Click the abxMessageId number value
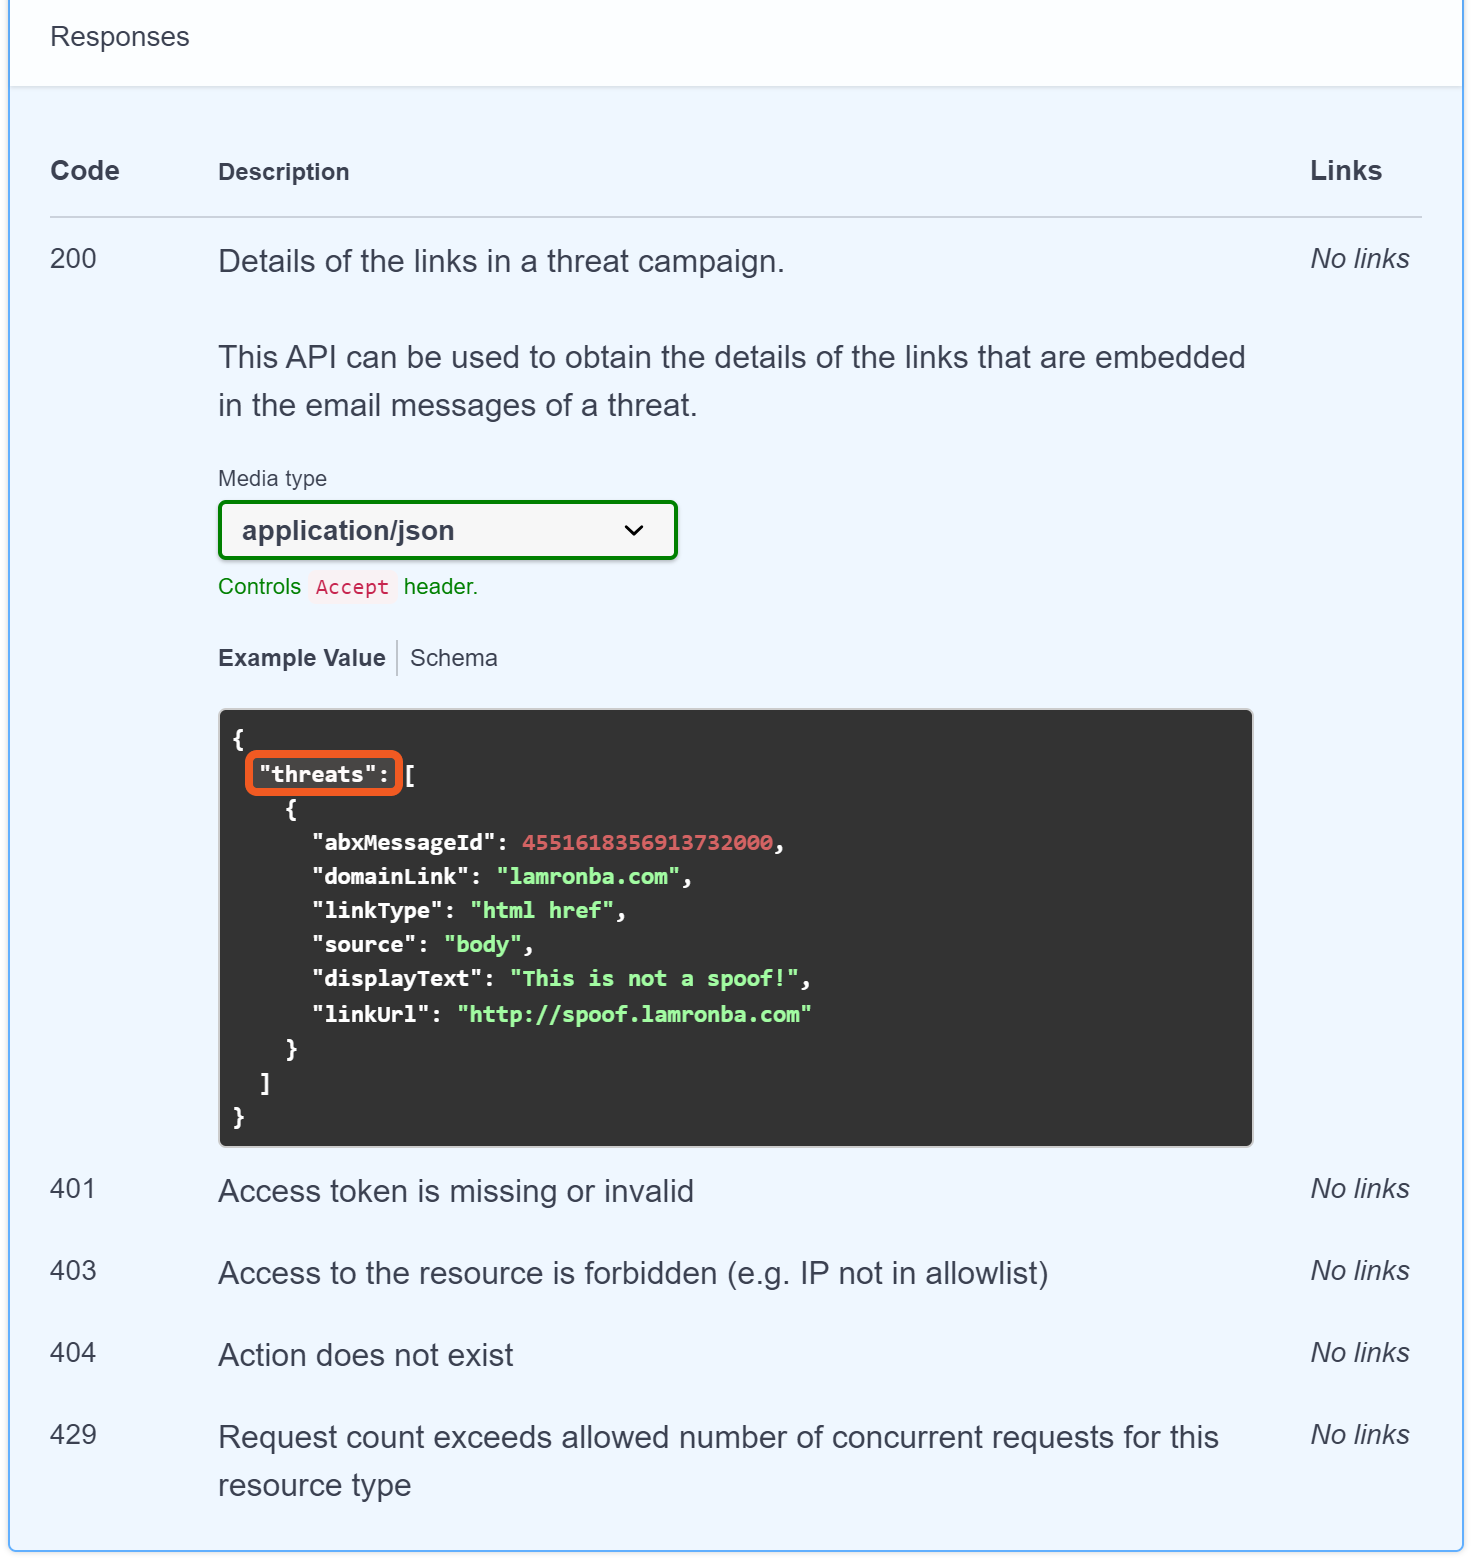Image resolution: width=1472 pixels, height=1558 pixels. pyautogui.click(x=647, y=843)
